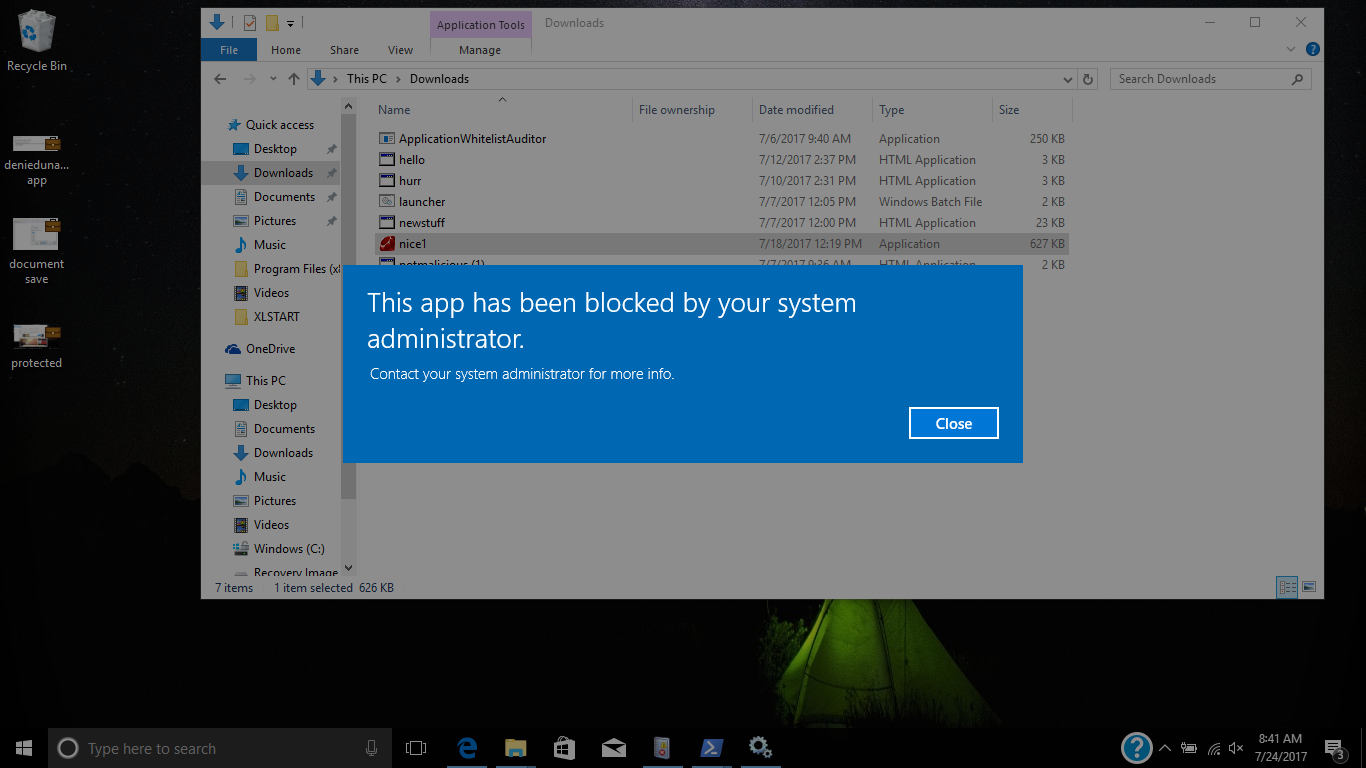This screenshot has height=768, width=1366.
Task: Open the File ribbon tab
Action: pos(229,50)
